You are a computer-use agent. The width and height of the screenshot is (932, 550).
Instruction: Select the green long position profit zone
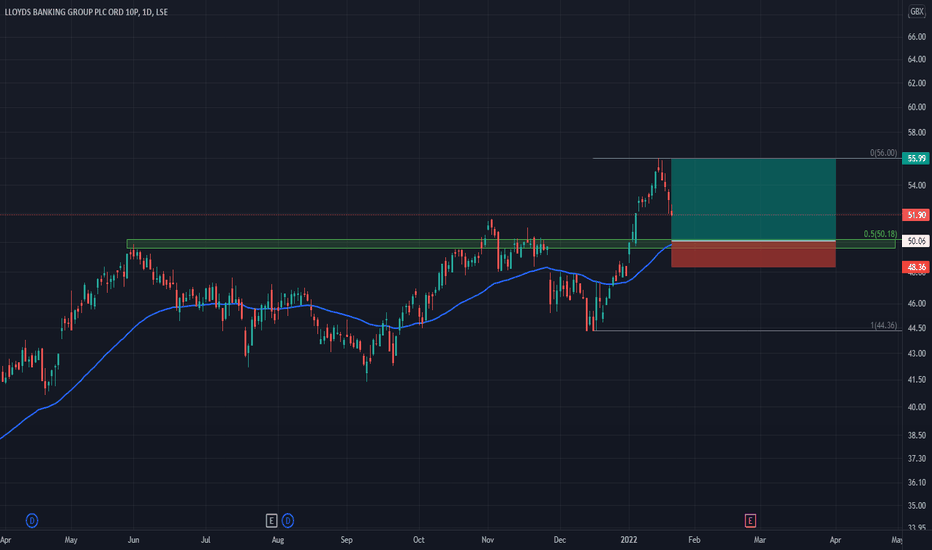click(x=753, y=199)
